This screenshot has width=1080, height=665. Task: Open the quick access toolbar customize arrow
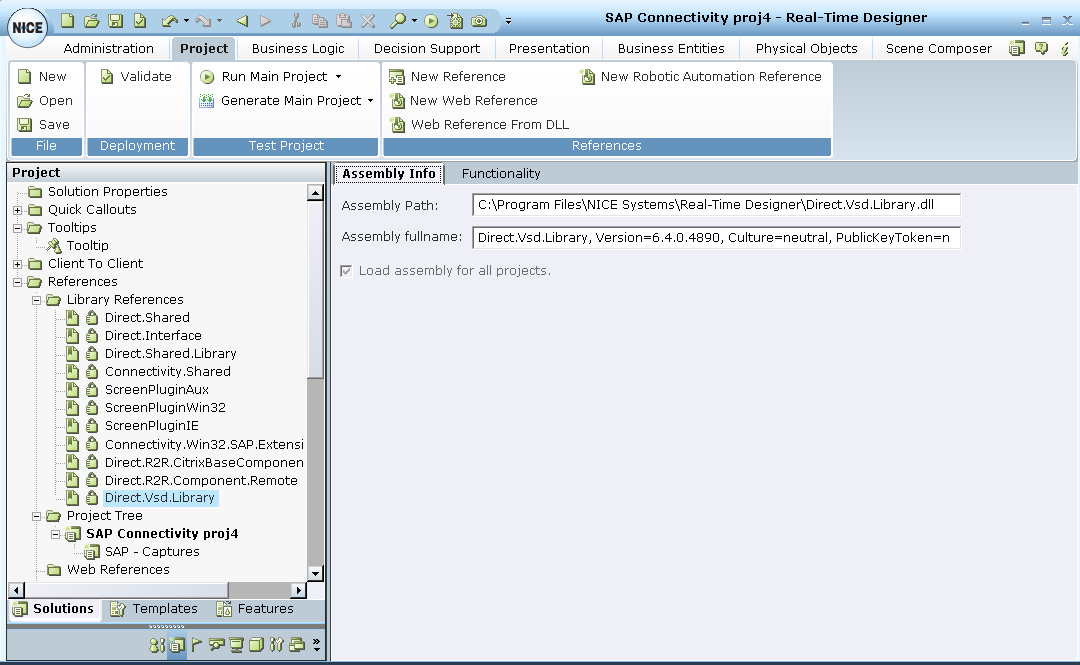[508, 21]
